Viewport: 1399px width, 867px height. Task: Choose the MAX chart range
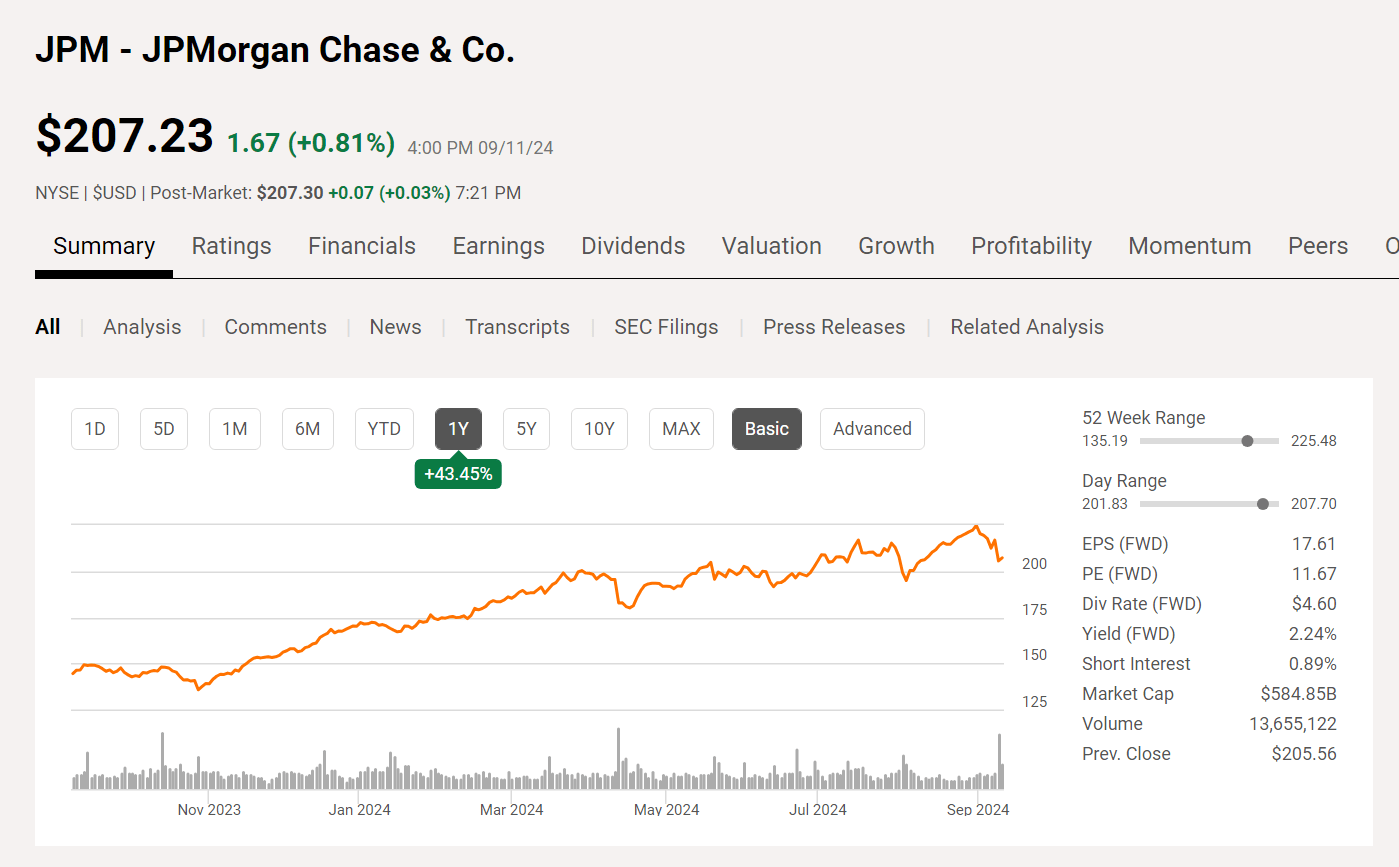coord(681,429)
